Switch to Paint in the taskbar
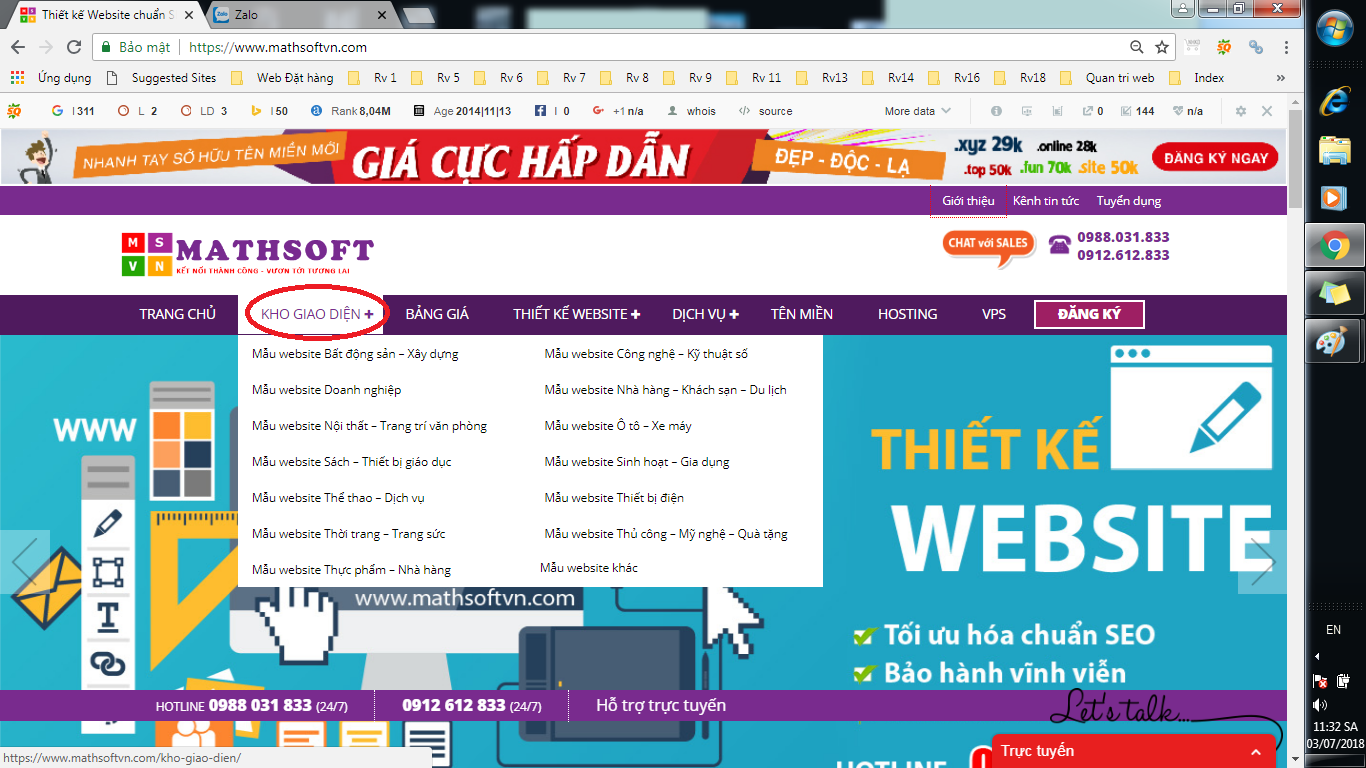This screenshot has width=1366, height=768. [1335, 343]
